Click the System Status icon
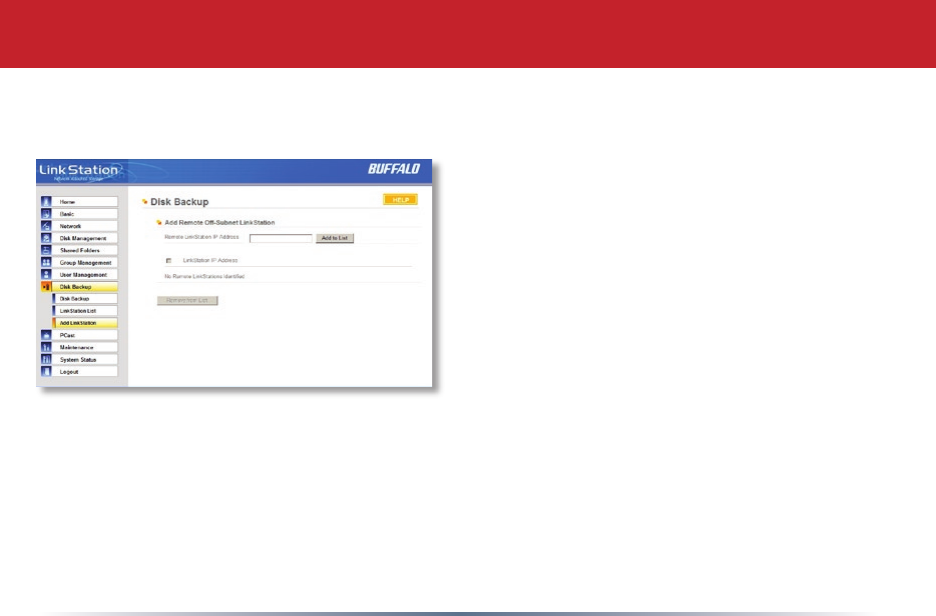 [x=46, y=359]
